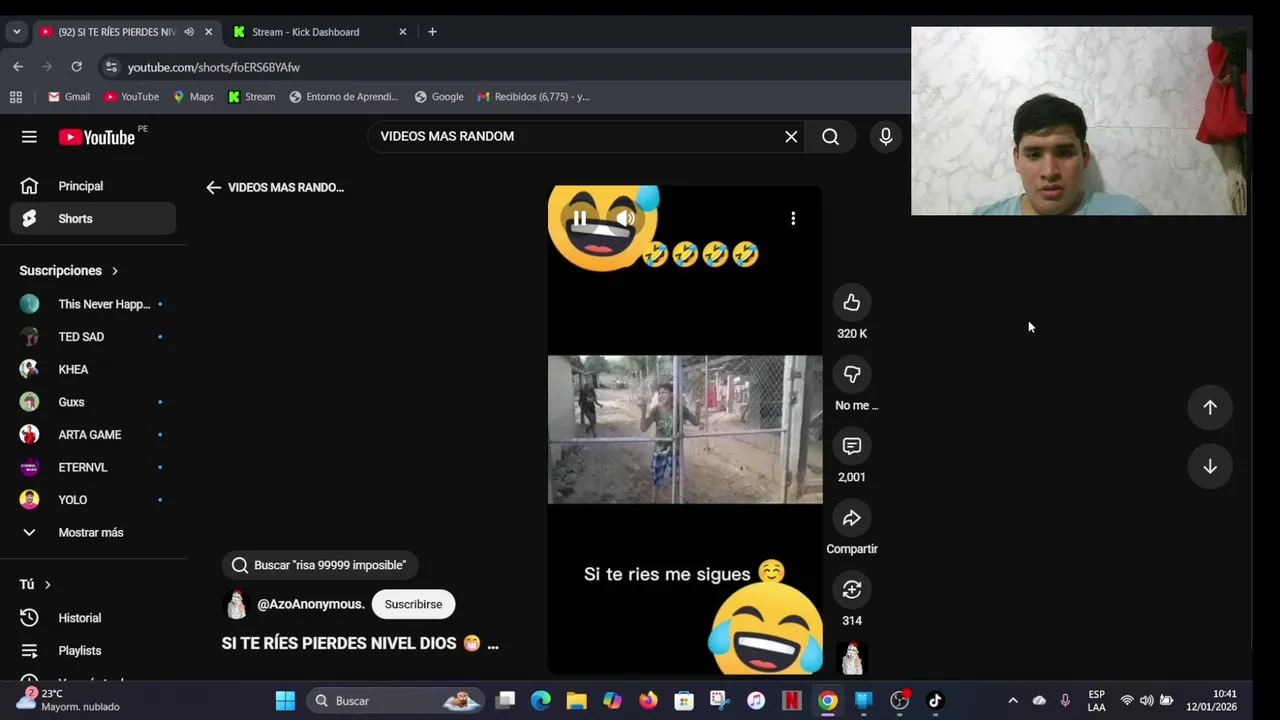
Task: Show hidden tray icons chevron
Action: (1012, 701)
